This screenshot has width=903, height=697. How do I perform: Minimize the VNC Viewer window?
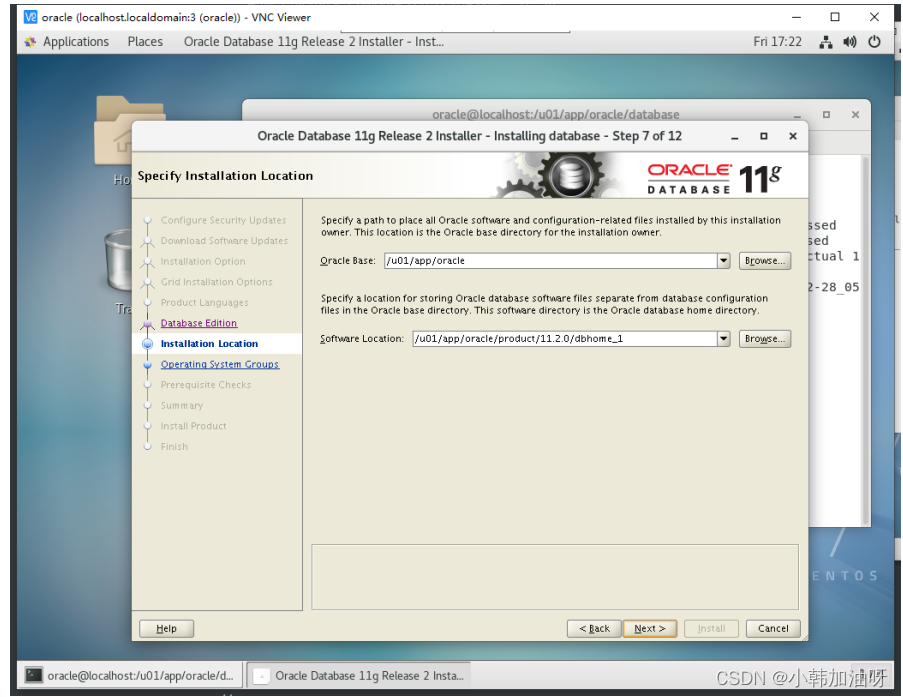tap(796, 17)
